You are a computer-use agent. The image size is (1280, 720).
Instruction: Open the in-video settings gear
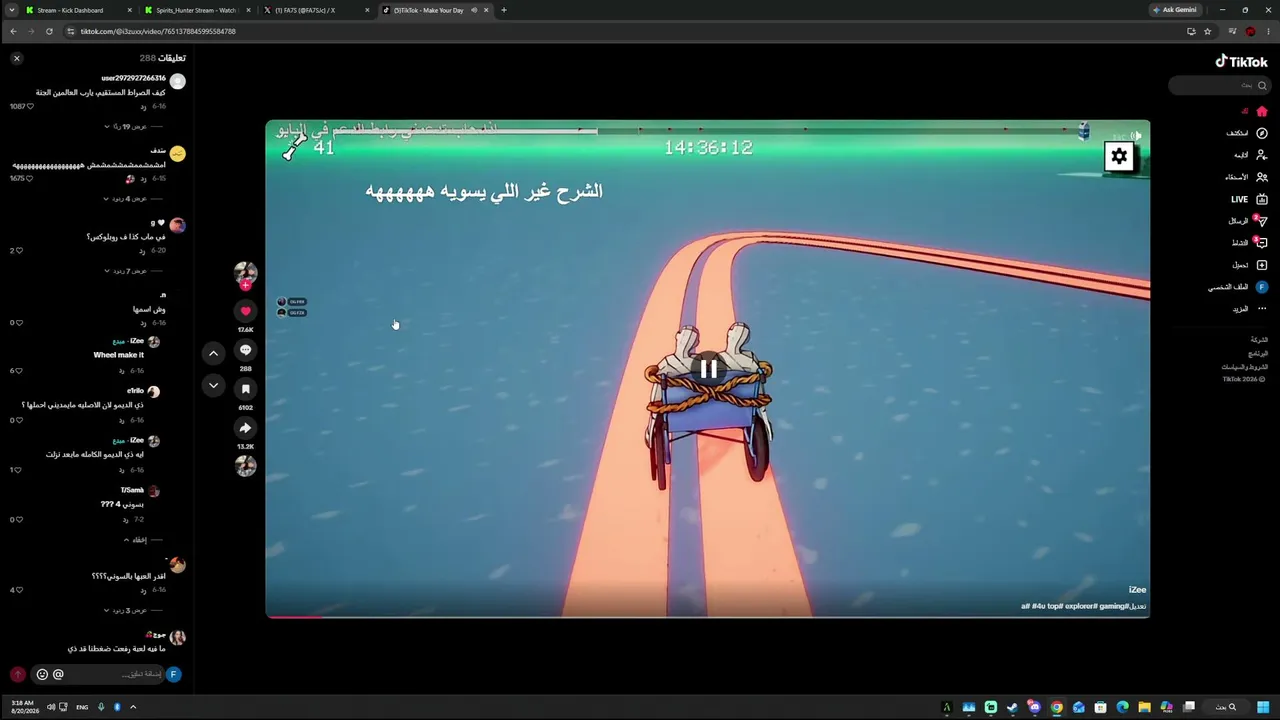[1119, 156]
